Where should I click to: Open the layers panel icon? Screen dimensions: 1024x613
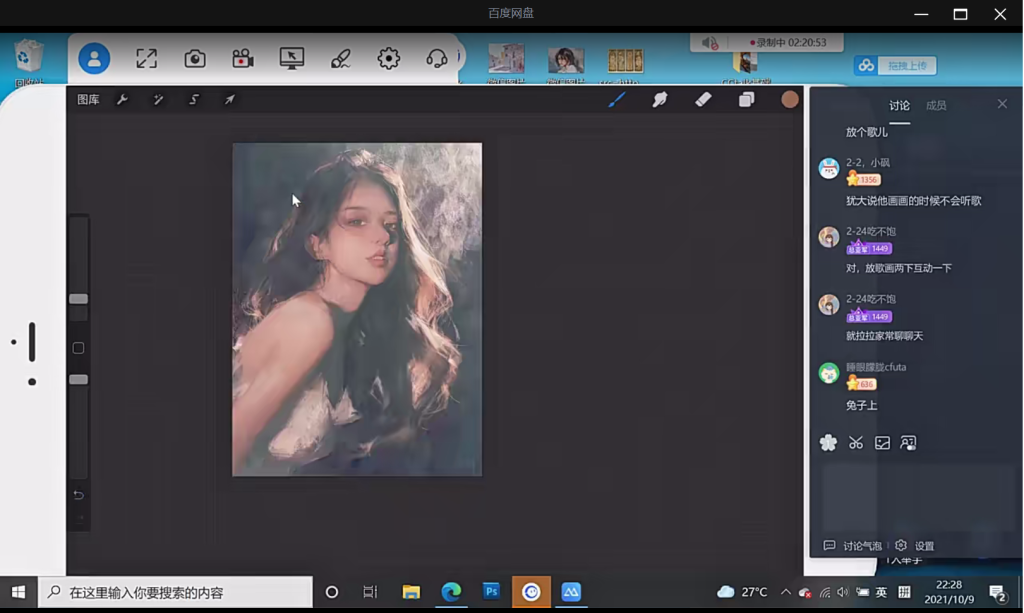point(746,99)
